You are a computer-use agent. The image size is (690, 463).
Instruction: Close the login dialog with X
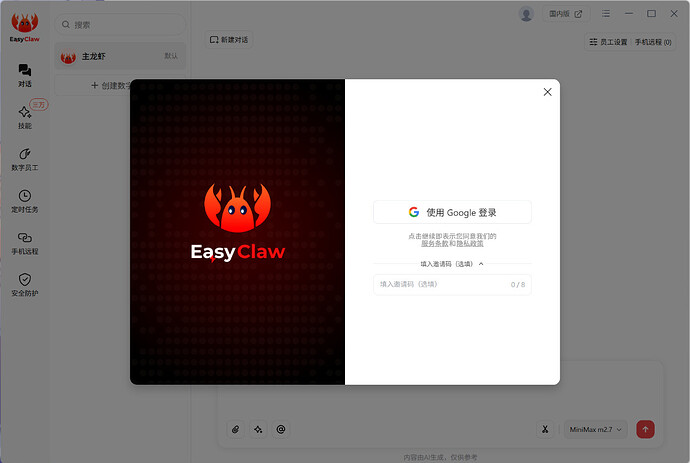point(547,92)
